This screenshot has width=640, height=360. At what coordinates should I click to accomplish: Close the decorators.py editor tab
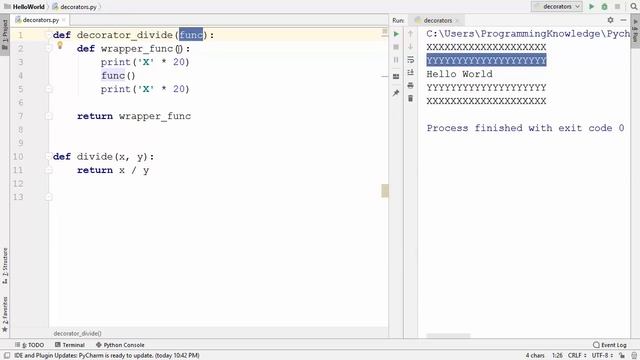pyautogui.click(x=64, y=20)
